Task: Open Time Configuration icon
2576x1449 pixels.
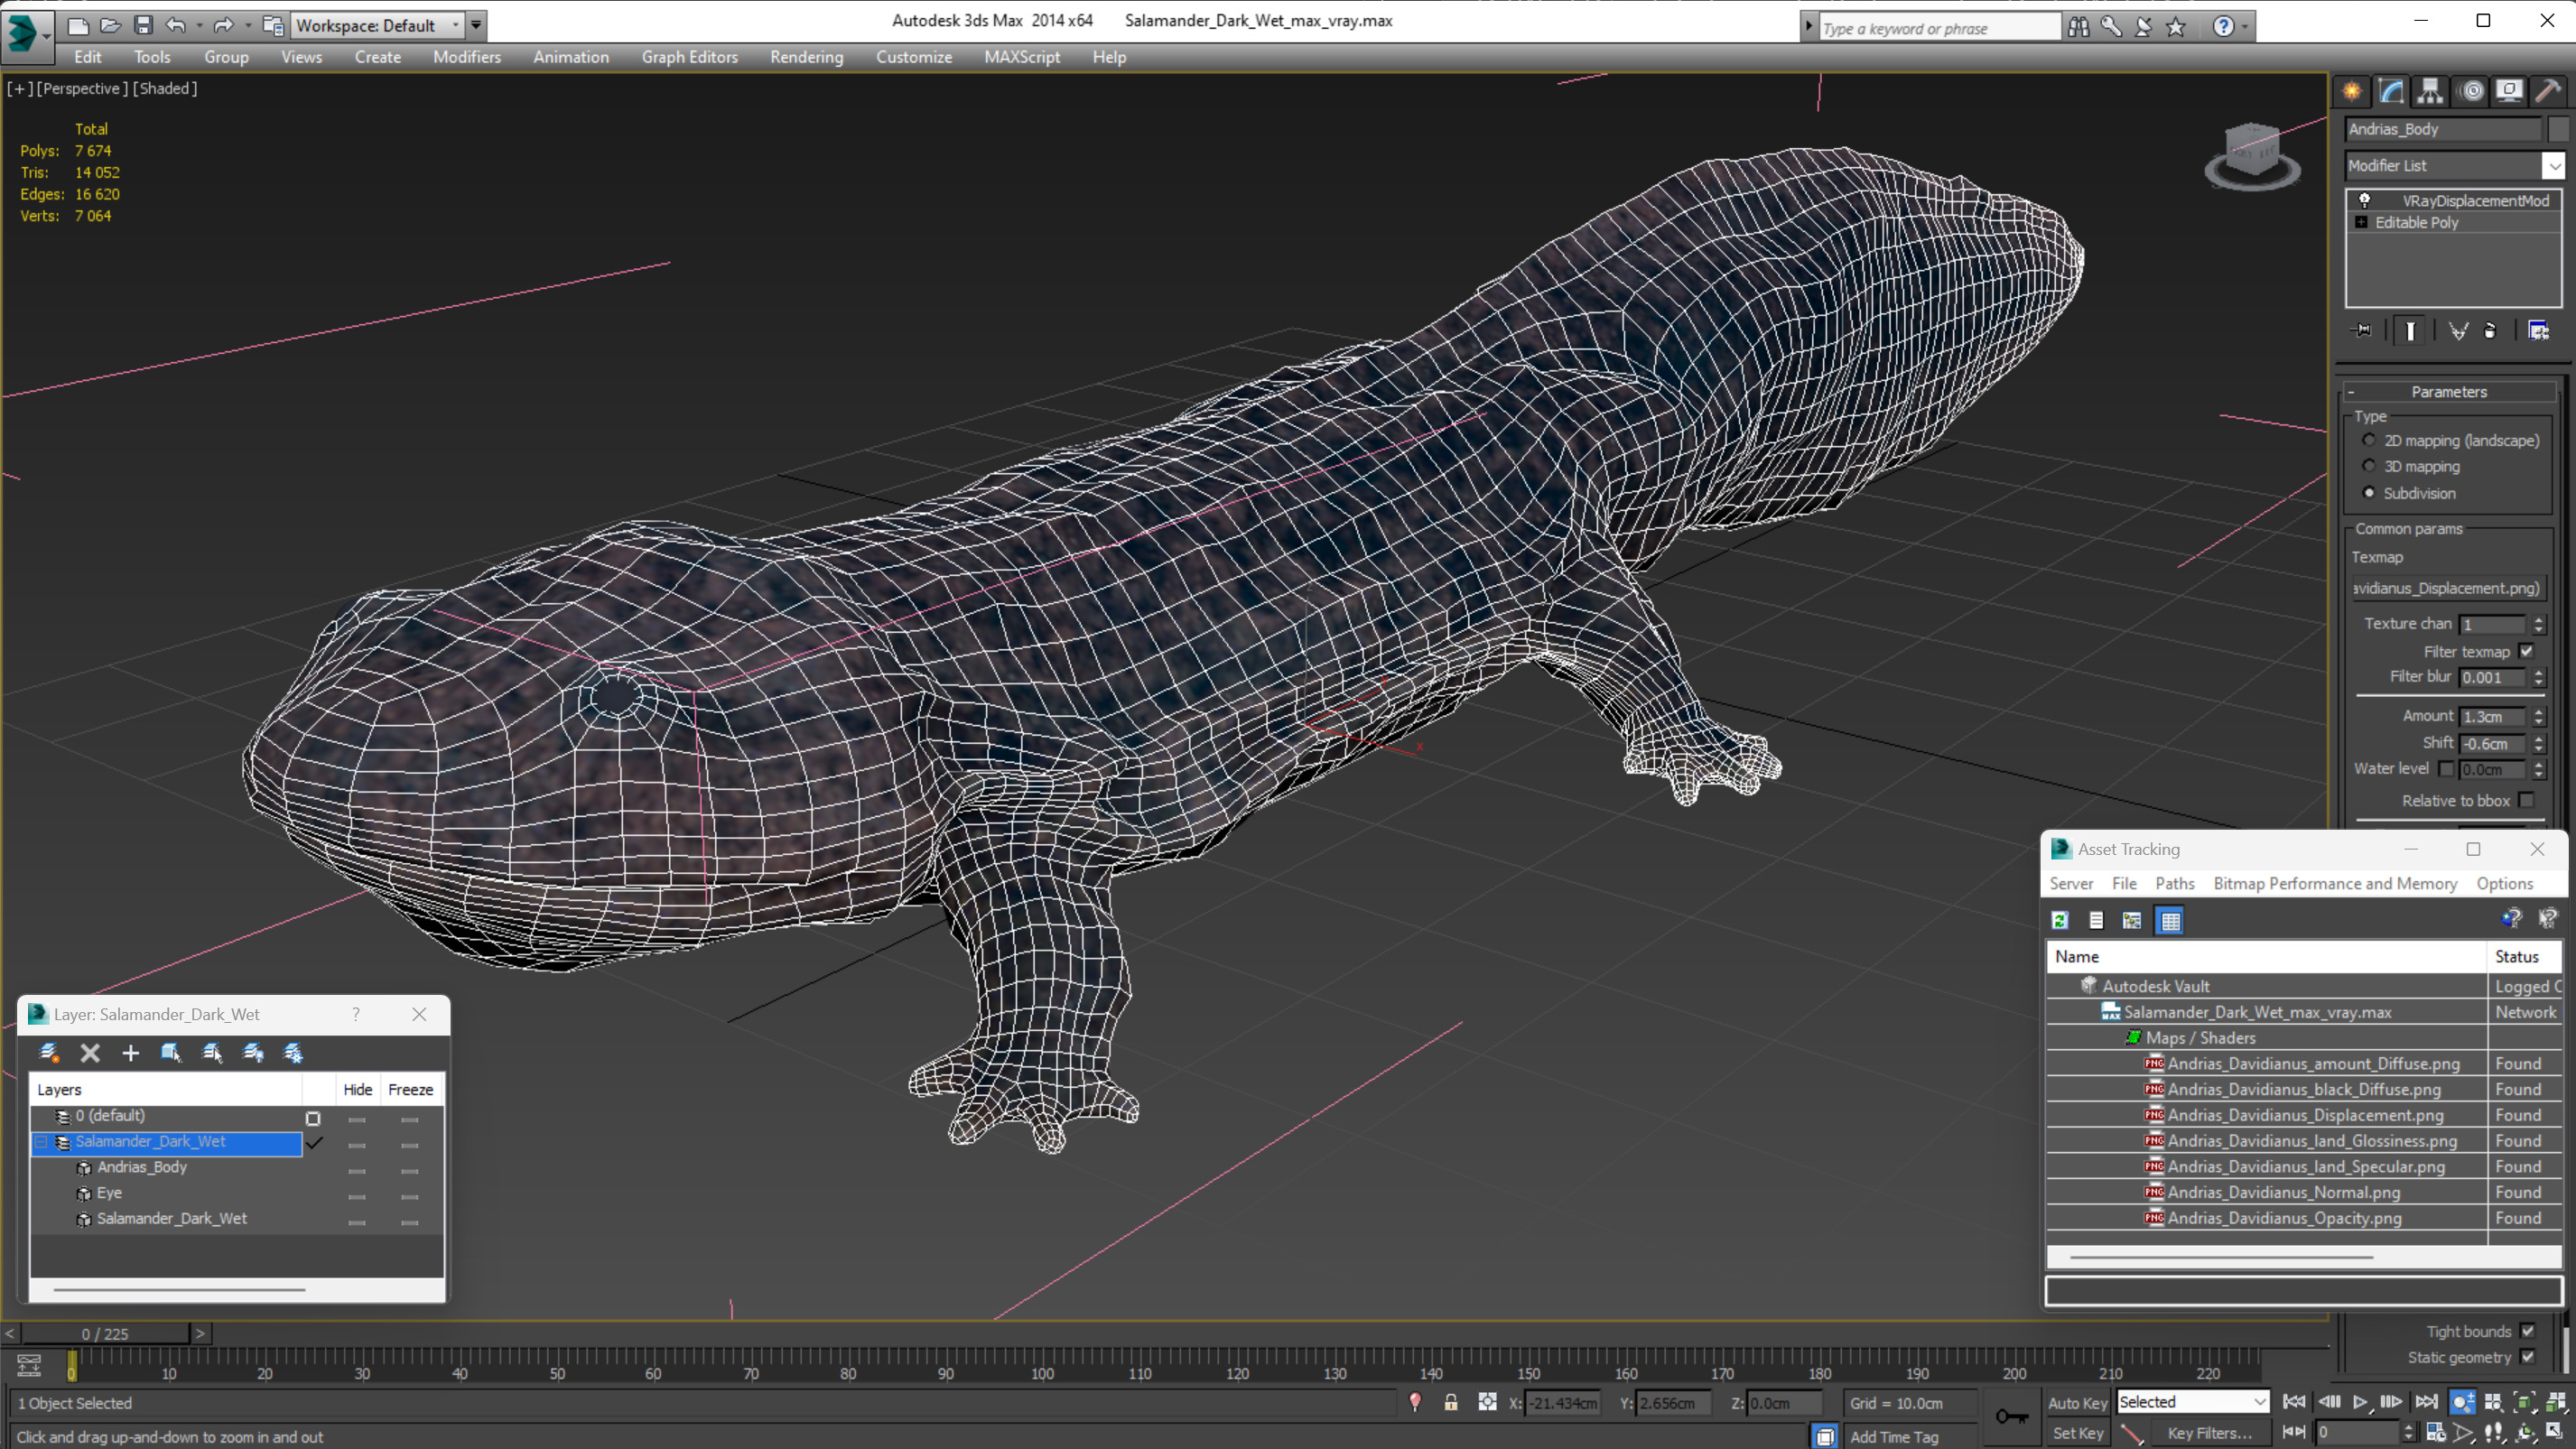Action: 2436,1433
